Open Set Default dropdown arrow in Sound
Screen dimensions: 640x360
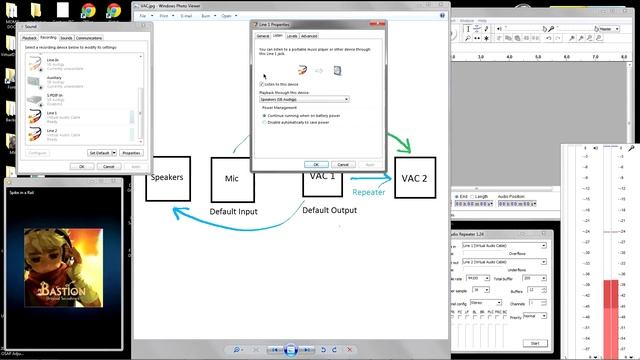pos(114,153)
